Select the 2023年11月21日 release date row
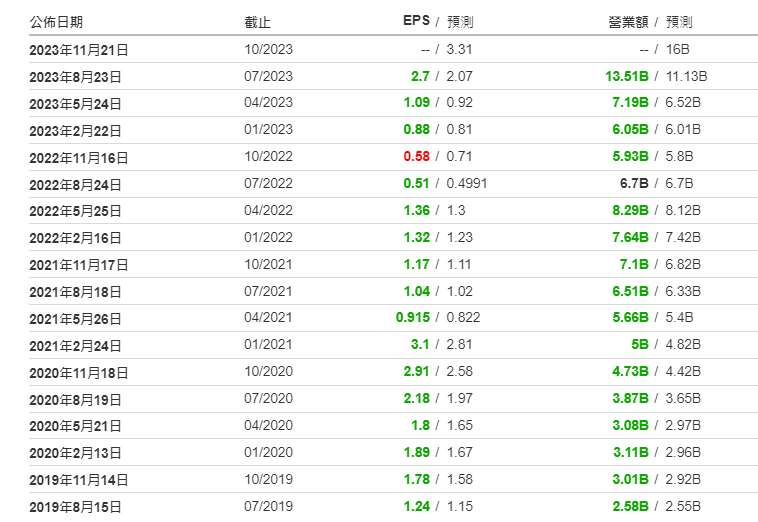The height and width of the screenshot is (522, 758). [x=80, y=49]
